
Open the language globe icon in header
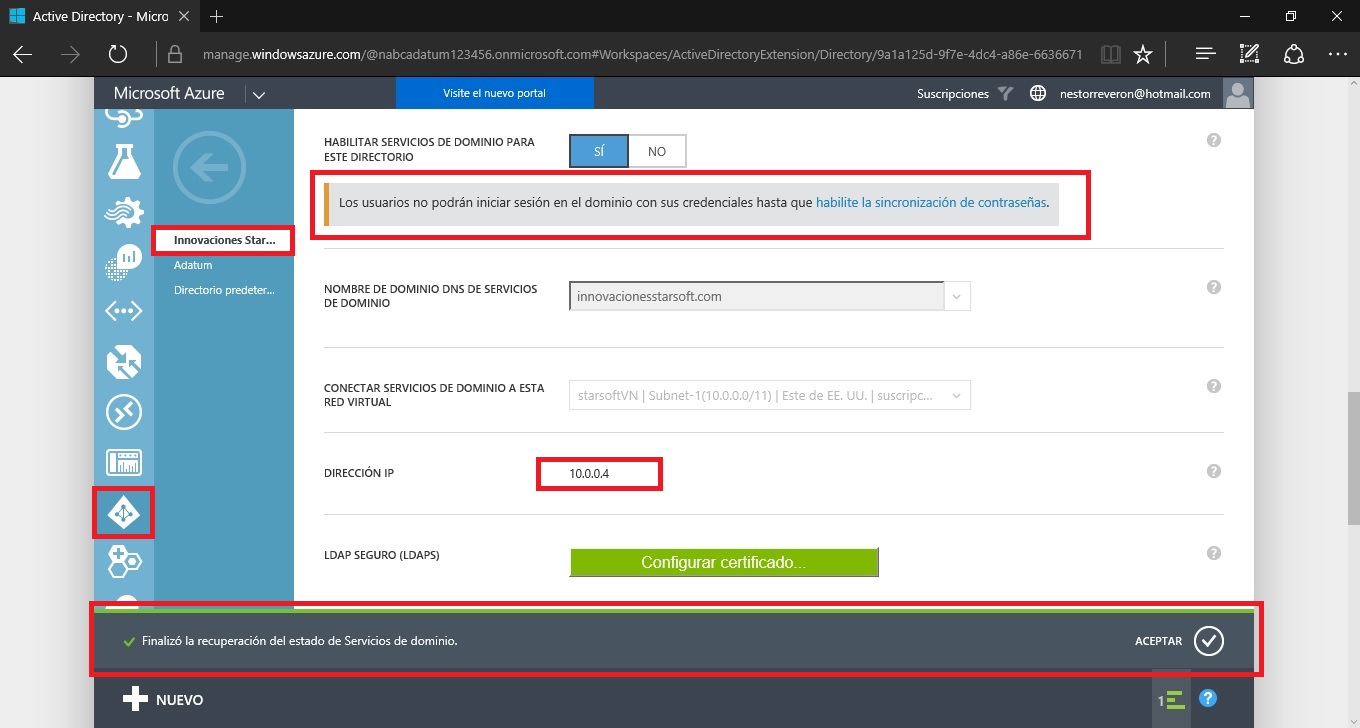[1038, 94]
